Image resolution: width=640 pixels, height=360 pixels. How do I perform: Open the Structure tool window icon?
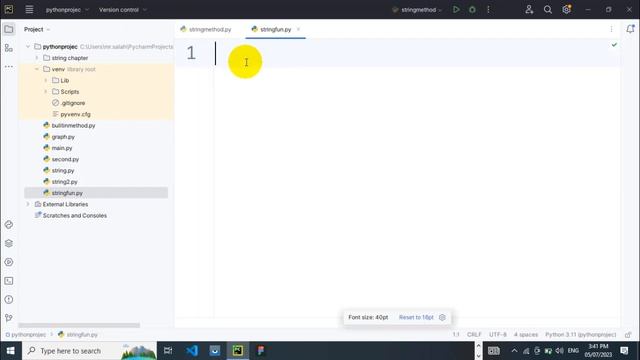[x=9, y=48]
